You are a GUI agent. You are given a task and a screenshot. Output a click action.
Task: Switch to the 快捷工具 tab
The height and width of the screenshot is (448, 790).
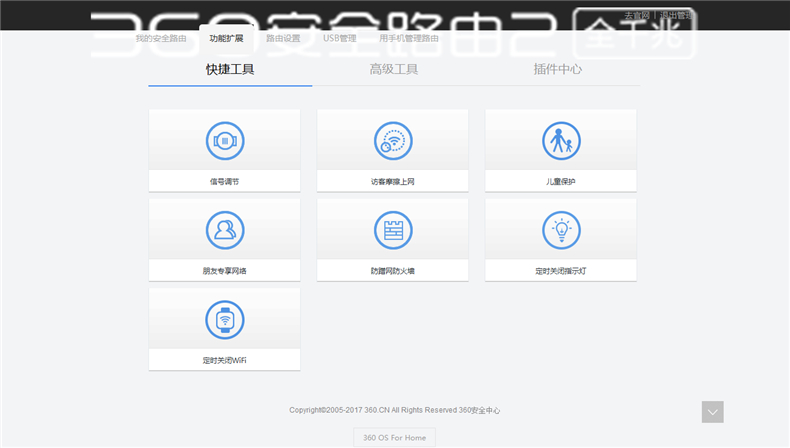click(x=230, y=70)
